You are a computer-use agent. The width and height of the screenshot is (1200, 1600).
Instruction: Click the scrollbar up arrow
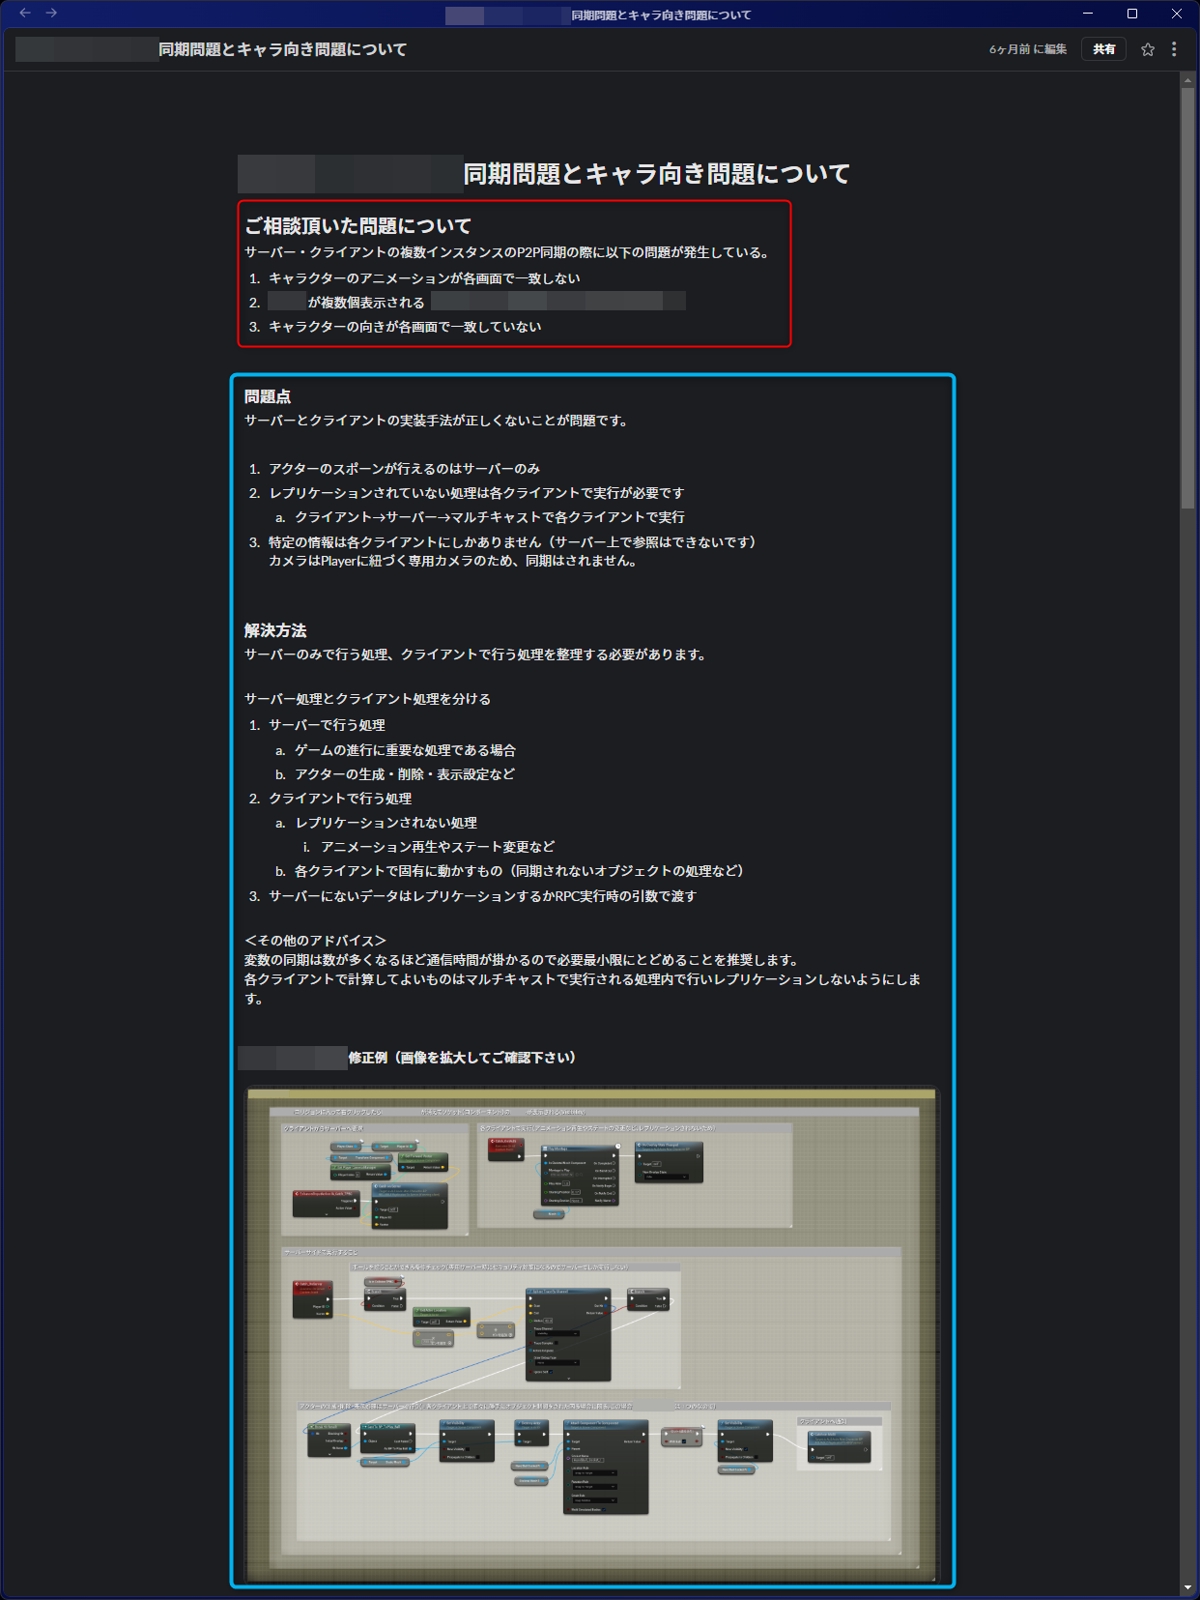(1188, 79)
